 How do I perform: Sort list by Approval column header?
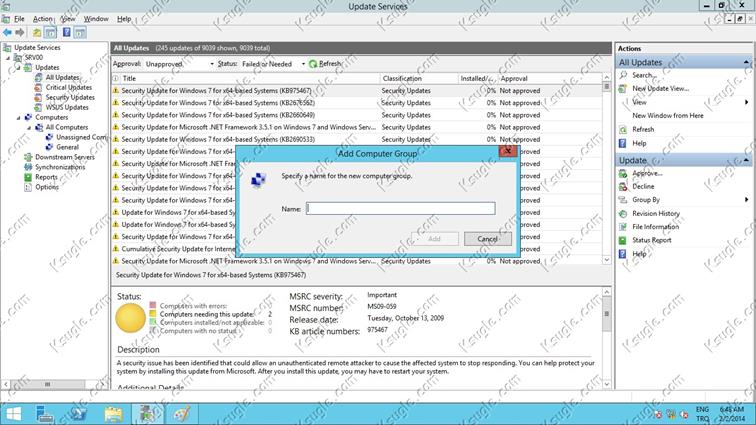550,78
